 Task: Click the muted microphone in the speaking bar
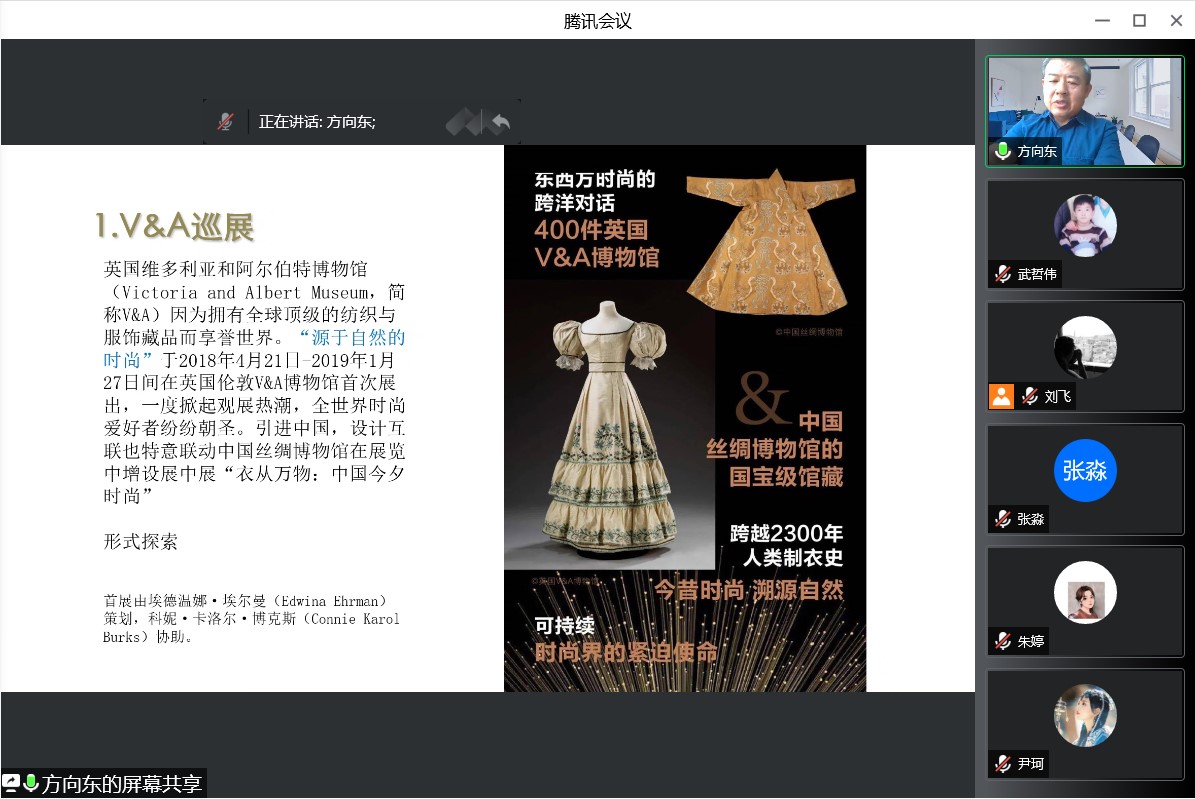coord(226,122)
